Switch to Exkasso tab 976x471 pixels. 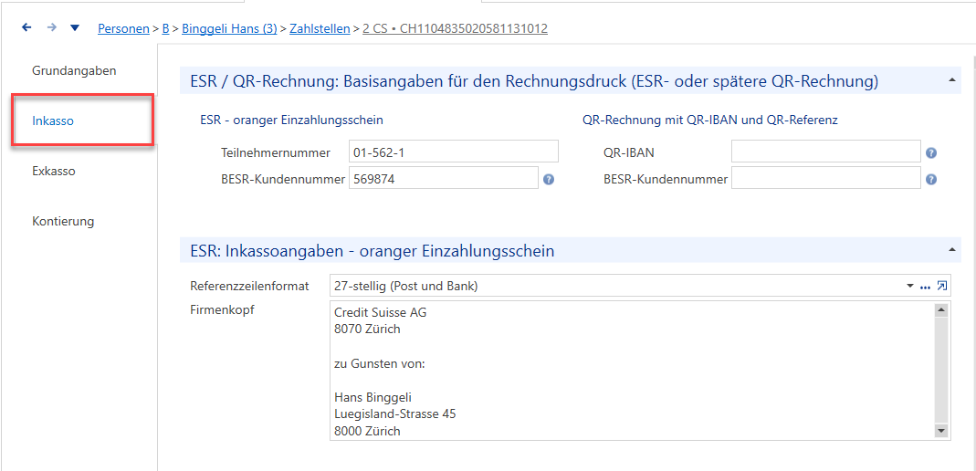pyautogui.click(x=54, y=170)
